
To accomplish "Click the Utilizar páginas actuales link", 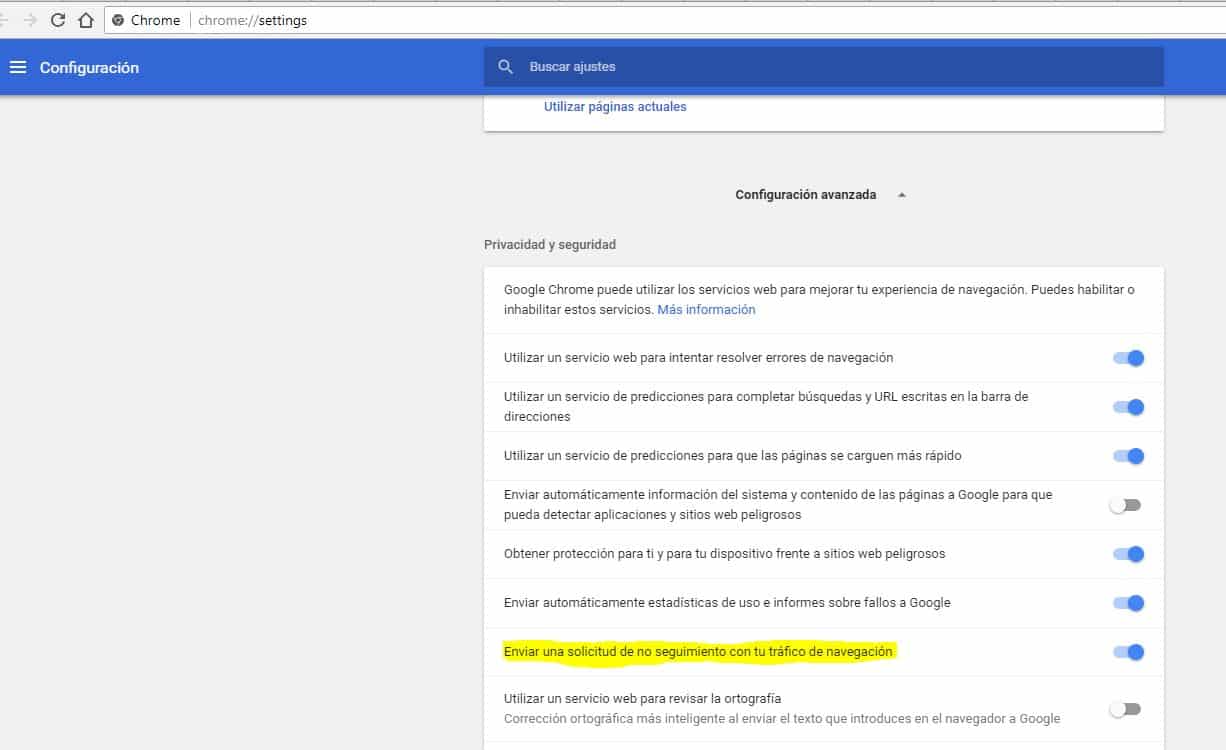I will [615, 106].
